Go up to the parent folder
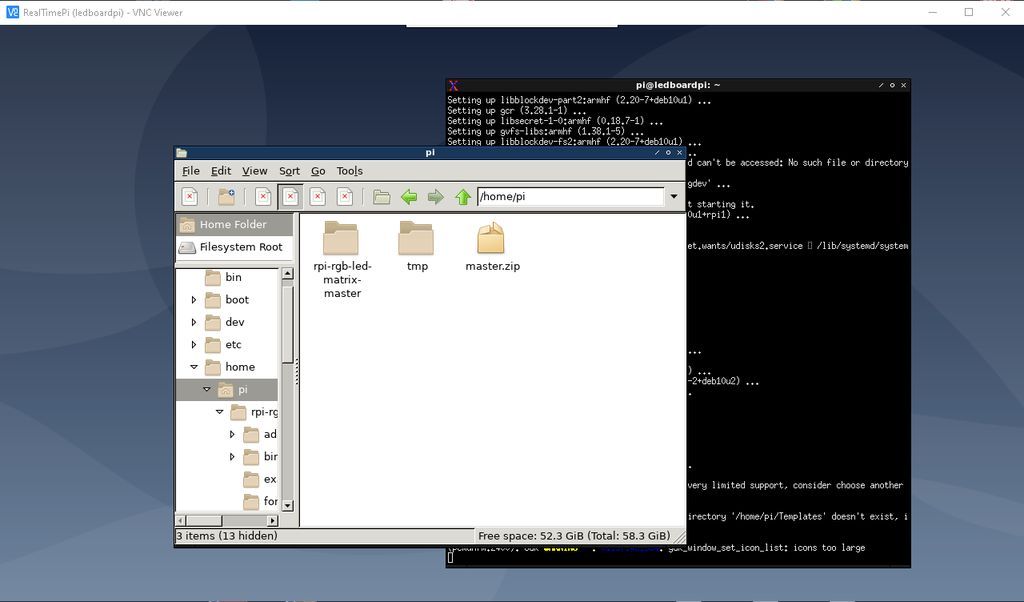The width and height of the screenshot is (1024, 602). [x=462, y=197]
